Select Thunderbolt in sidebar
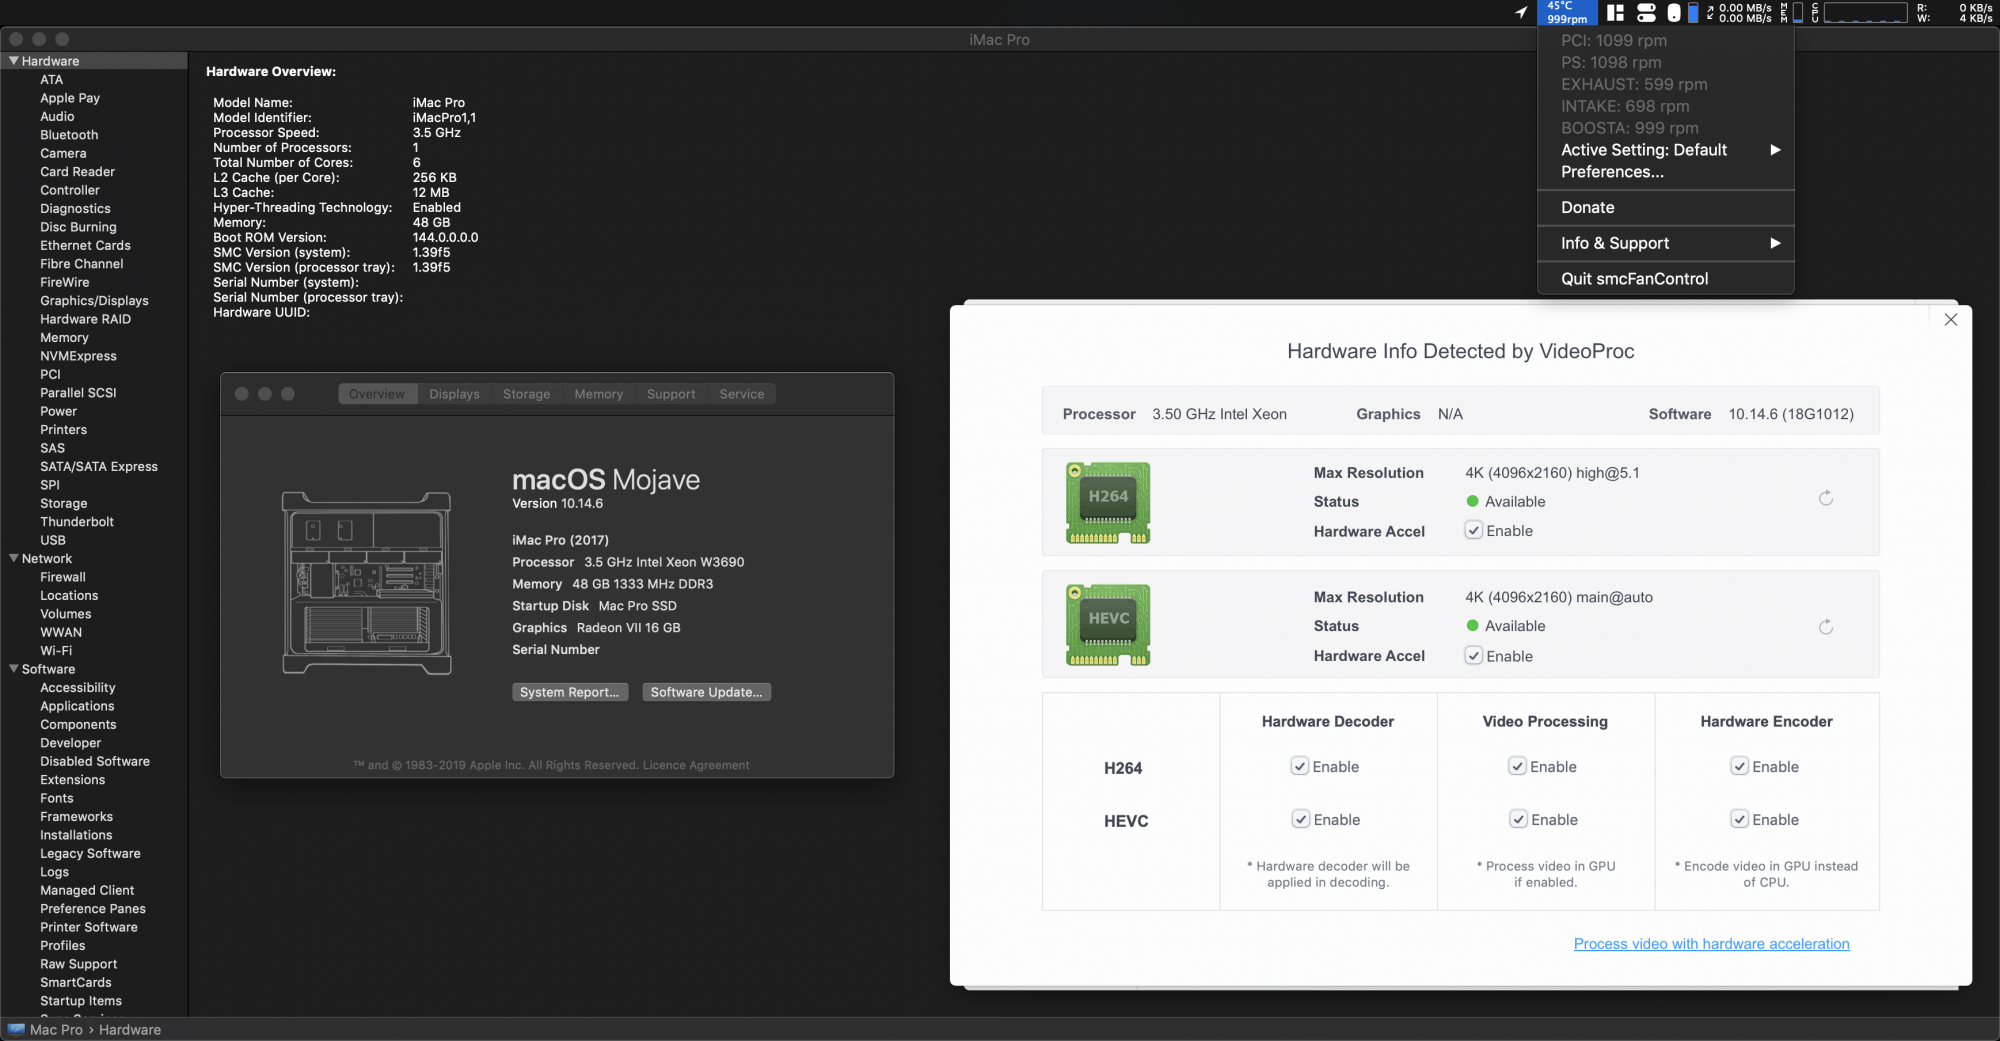Image resolution: width=2000 pixels, height=1041 pixels. [77, 522]
